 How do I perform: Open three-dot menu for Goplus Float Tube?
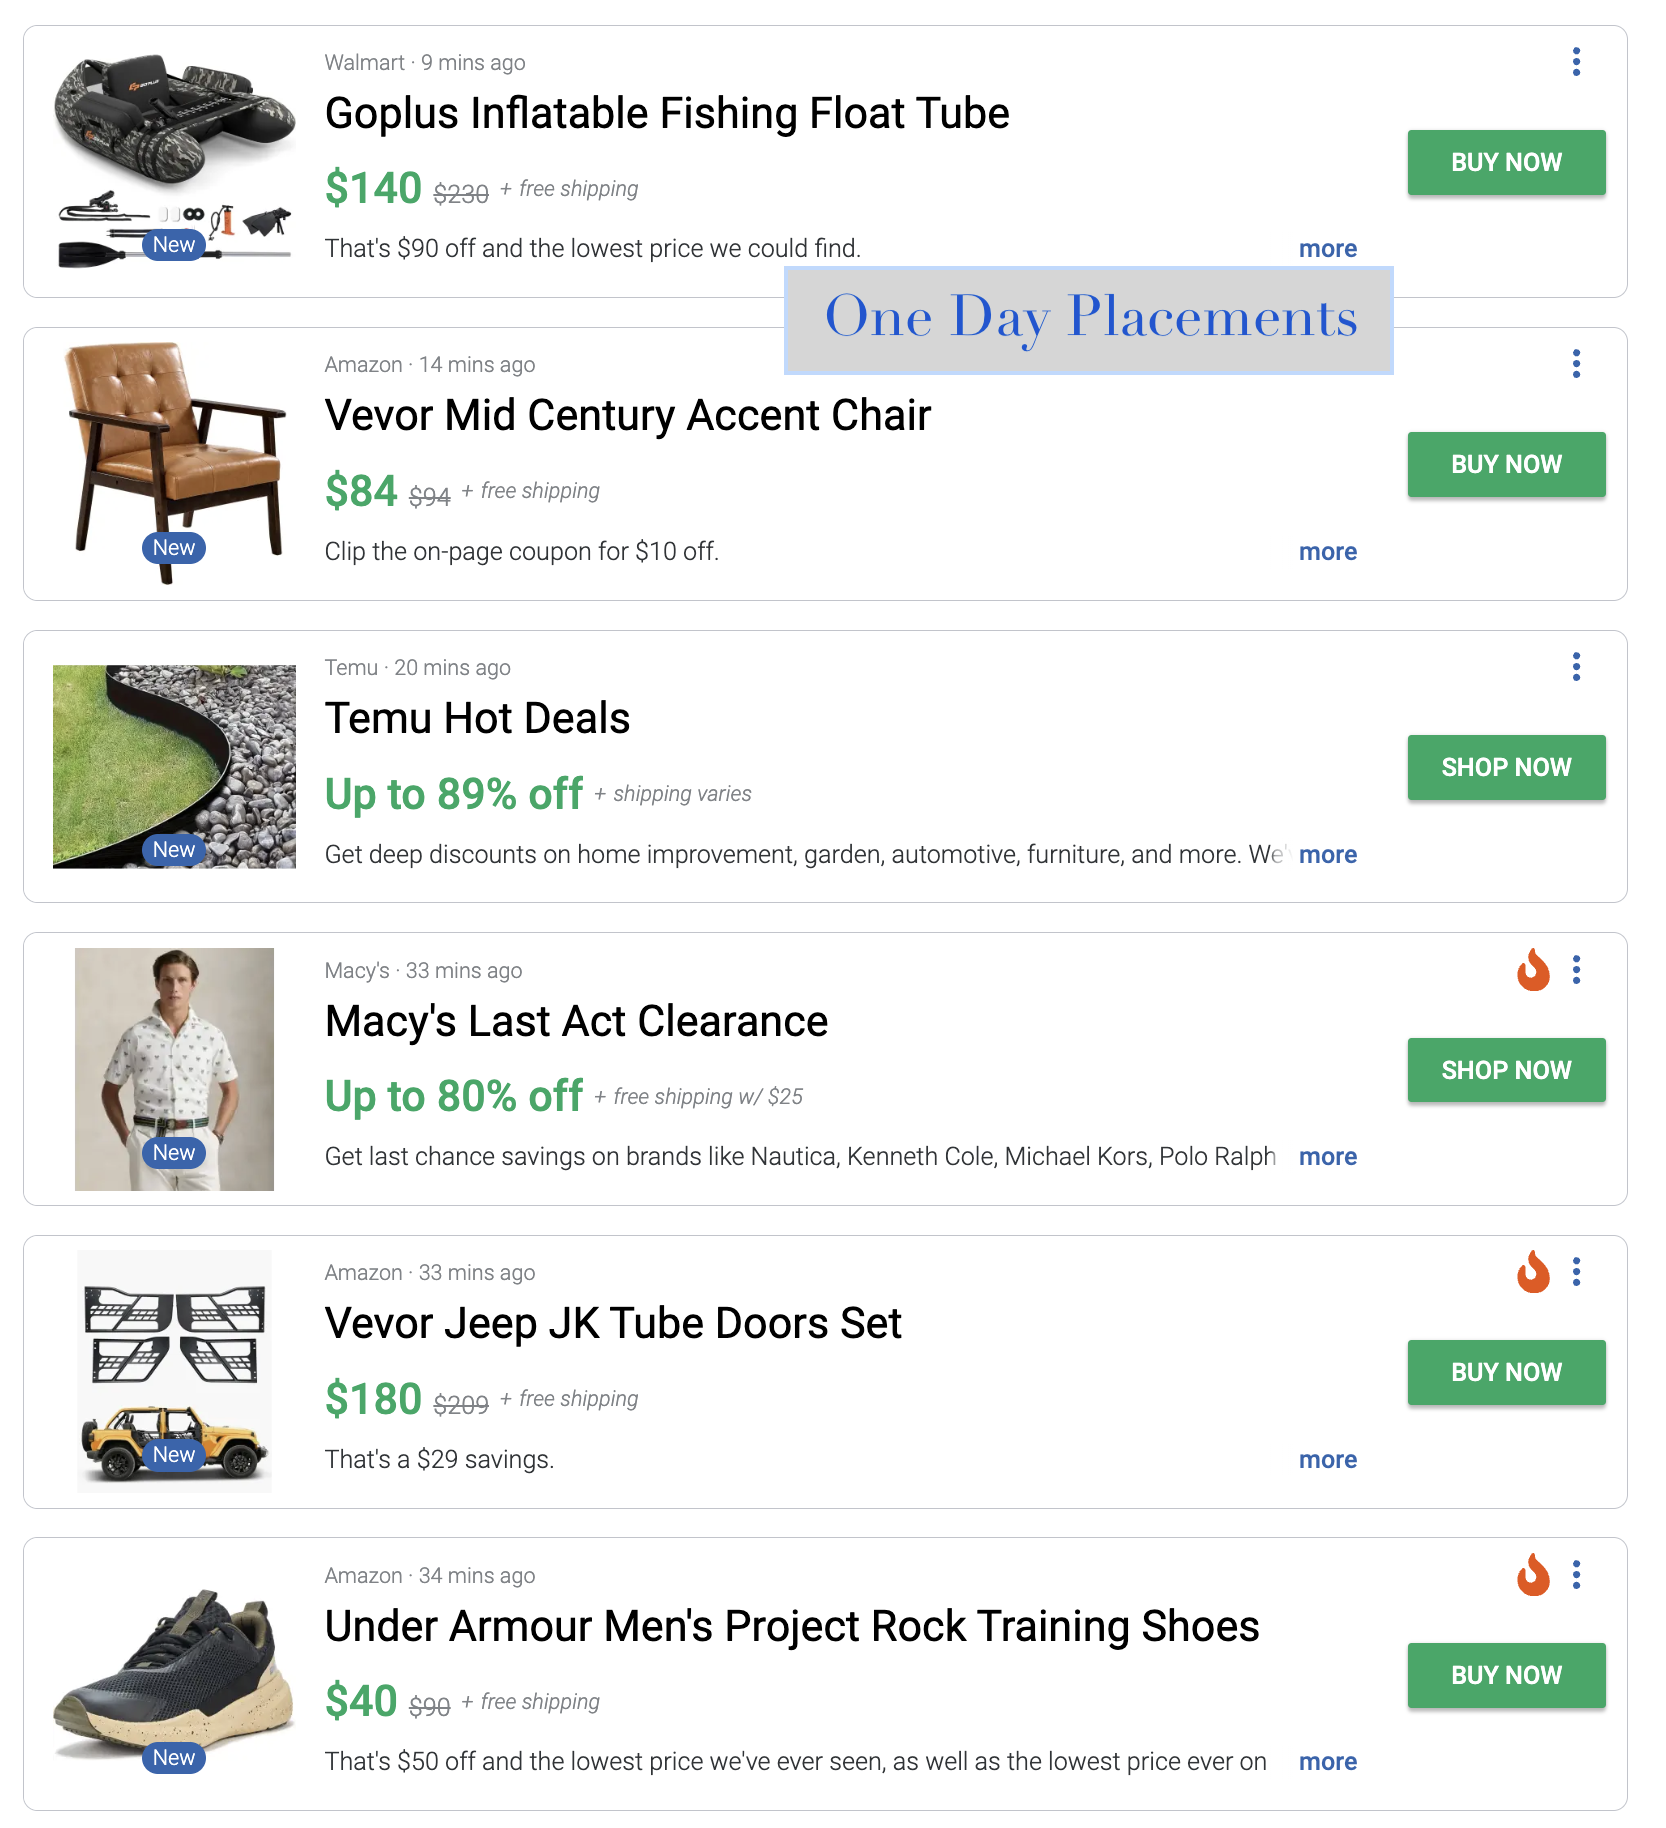point(1576,62)
